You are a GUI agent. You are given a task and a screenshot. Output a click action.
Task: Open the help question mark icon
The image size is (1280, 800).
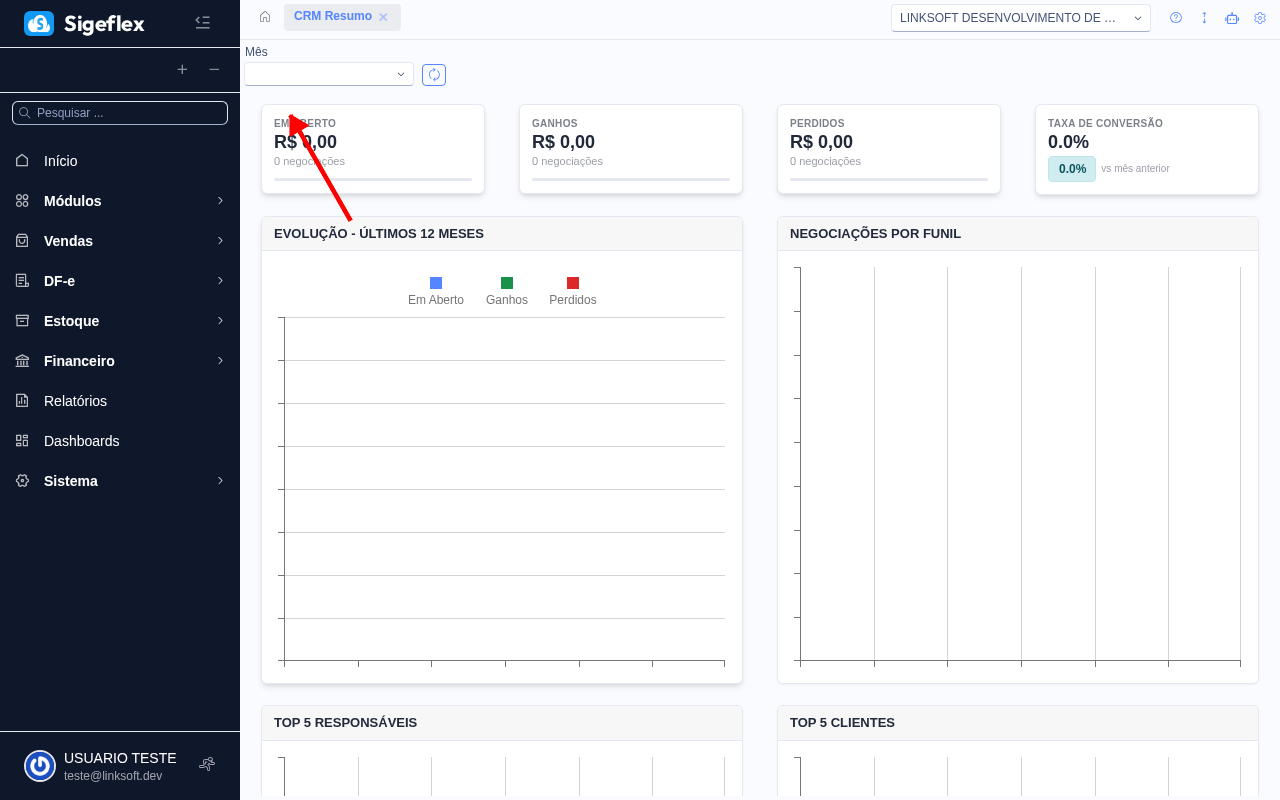(1175, 17)
